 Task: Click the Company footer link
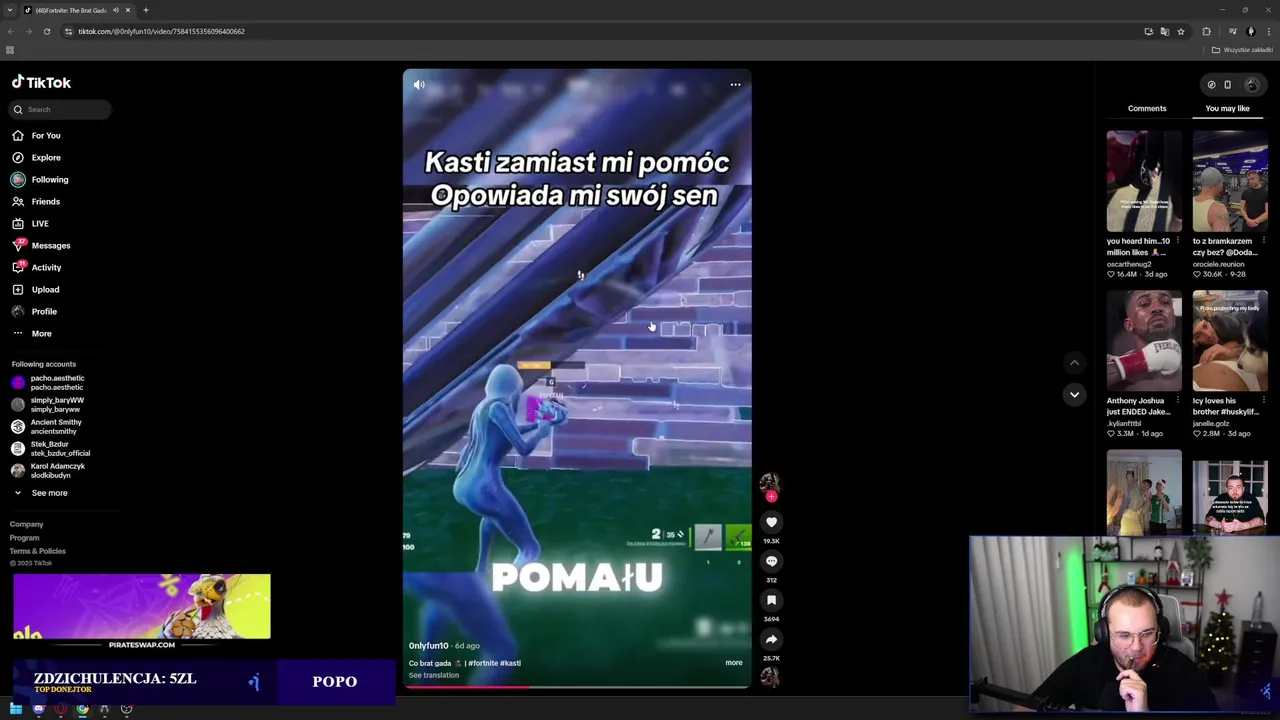coord(27,524)
